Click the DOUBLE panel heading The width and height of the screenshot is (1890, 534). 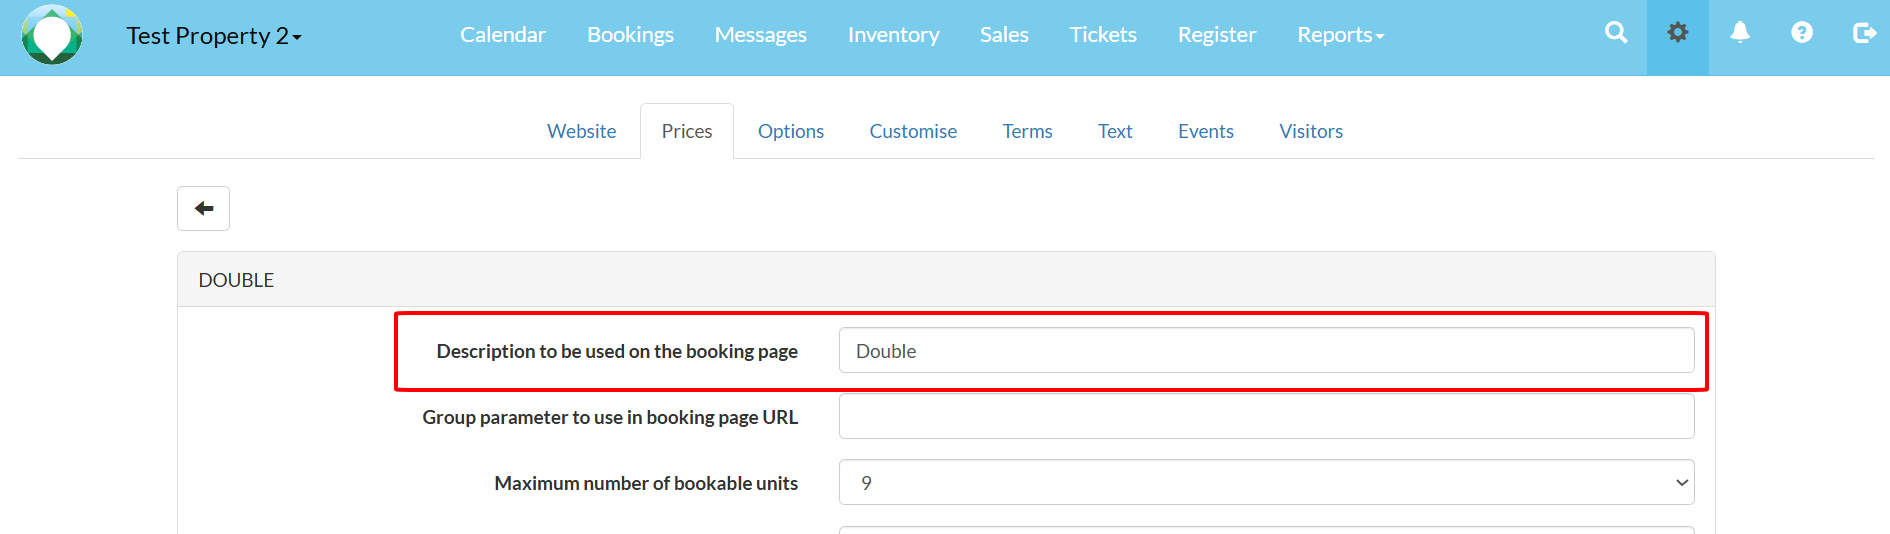[946, 280]
